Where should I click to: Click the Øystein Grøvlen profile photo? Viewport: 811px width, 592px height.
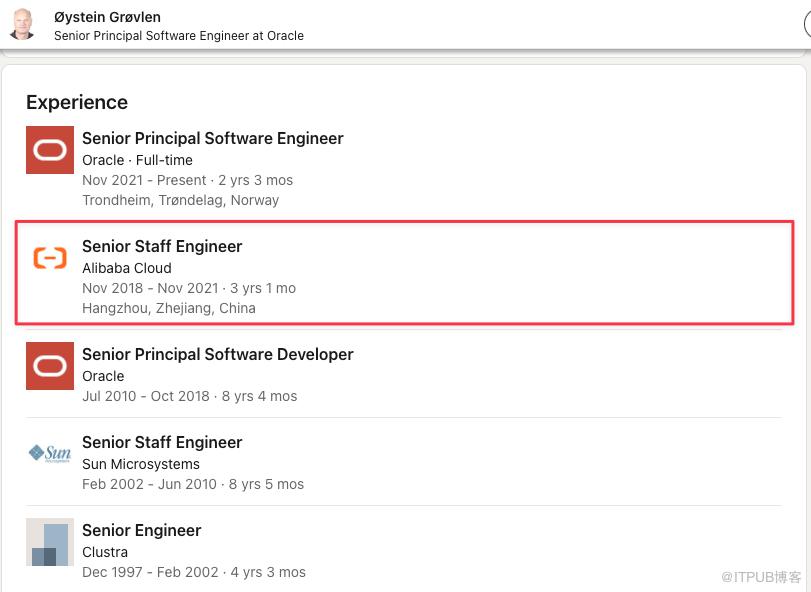click(x=22, y=24)
